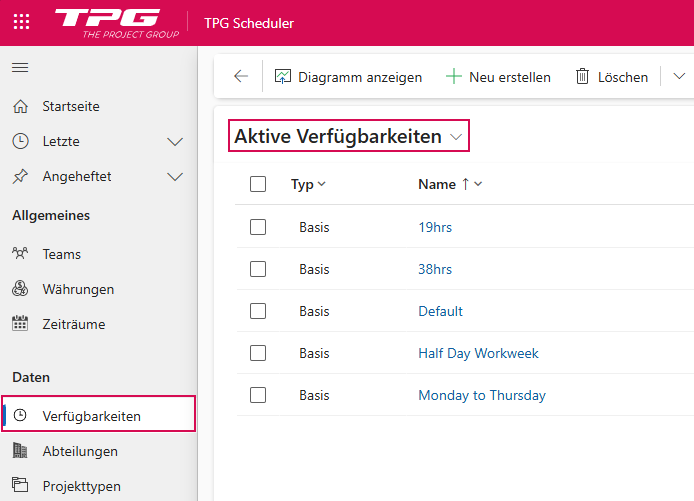Expand the Letzte section chevron

point(175,142)
